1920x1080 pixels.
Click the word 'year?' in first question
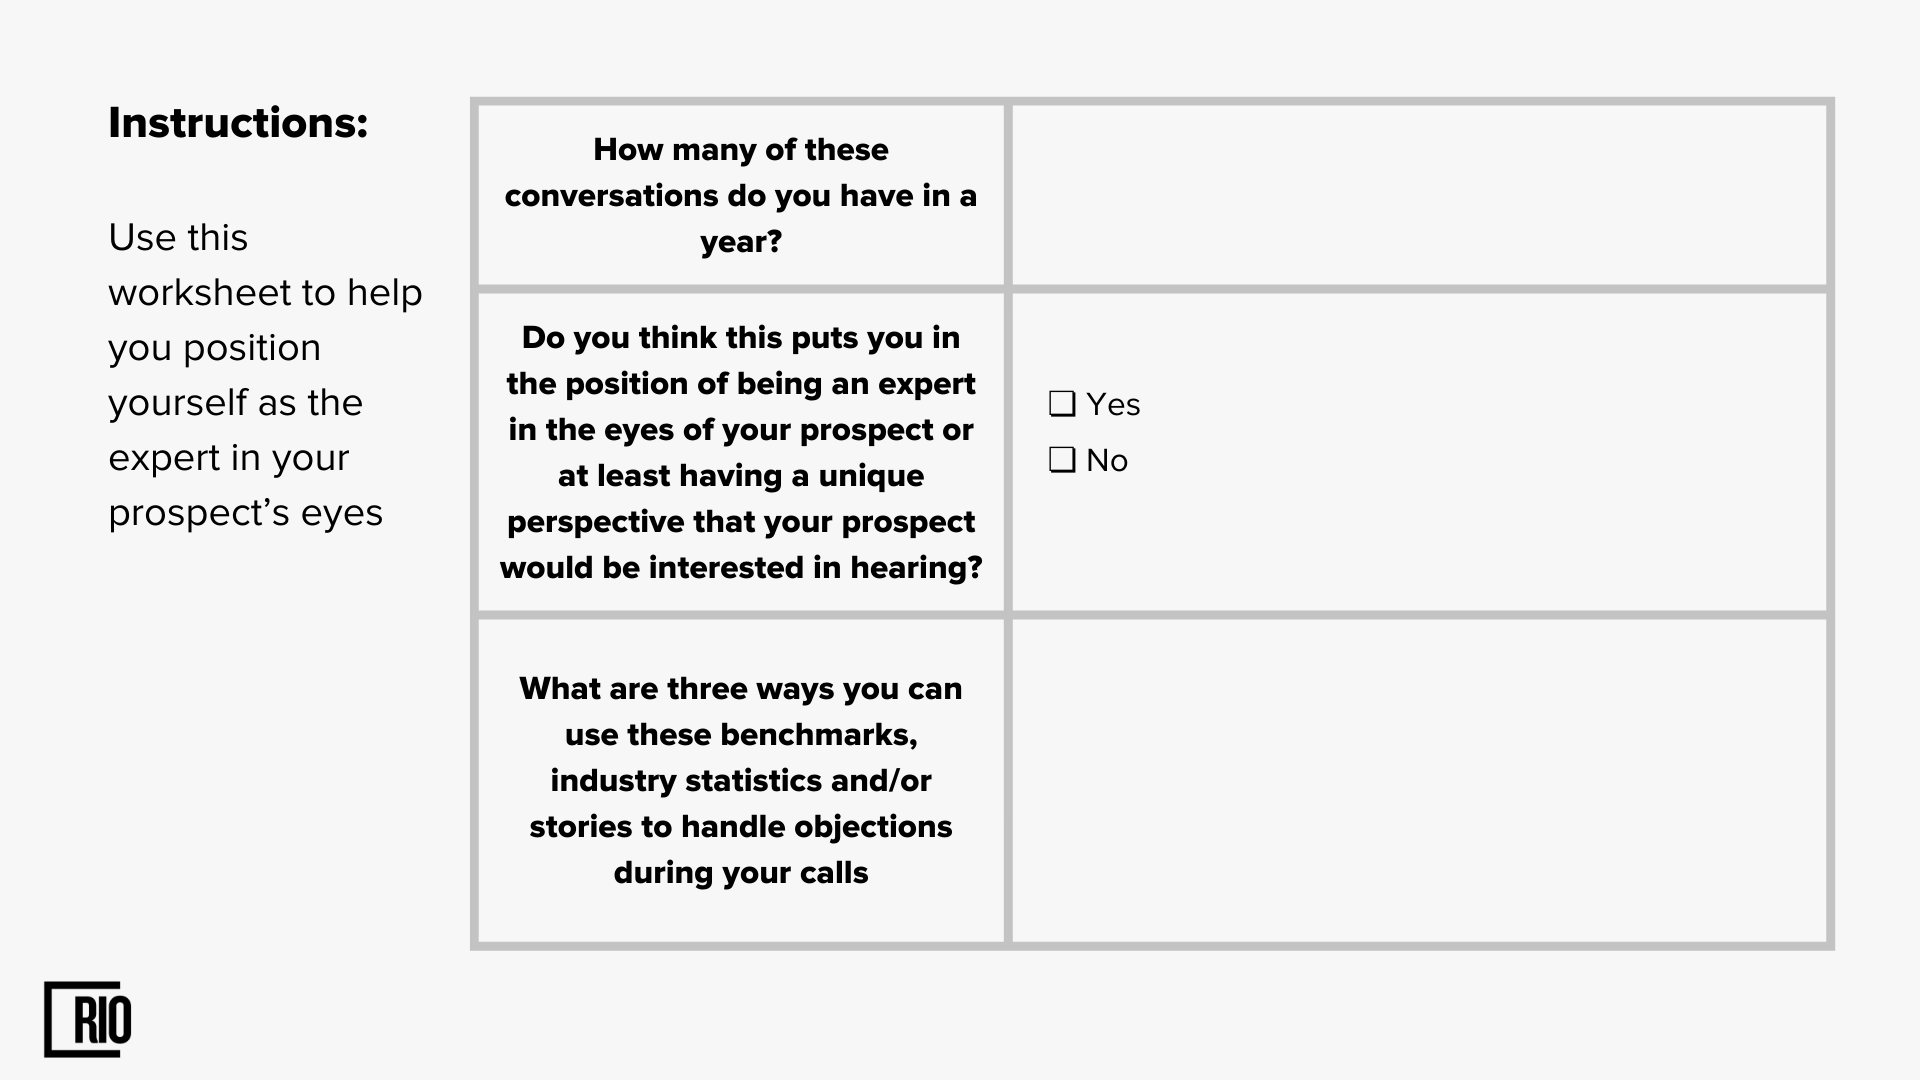(741, 242)
